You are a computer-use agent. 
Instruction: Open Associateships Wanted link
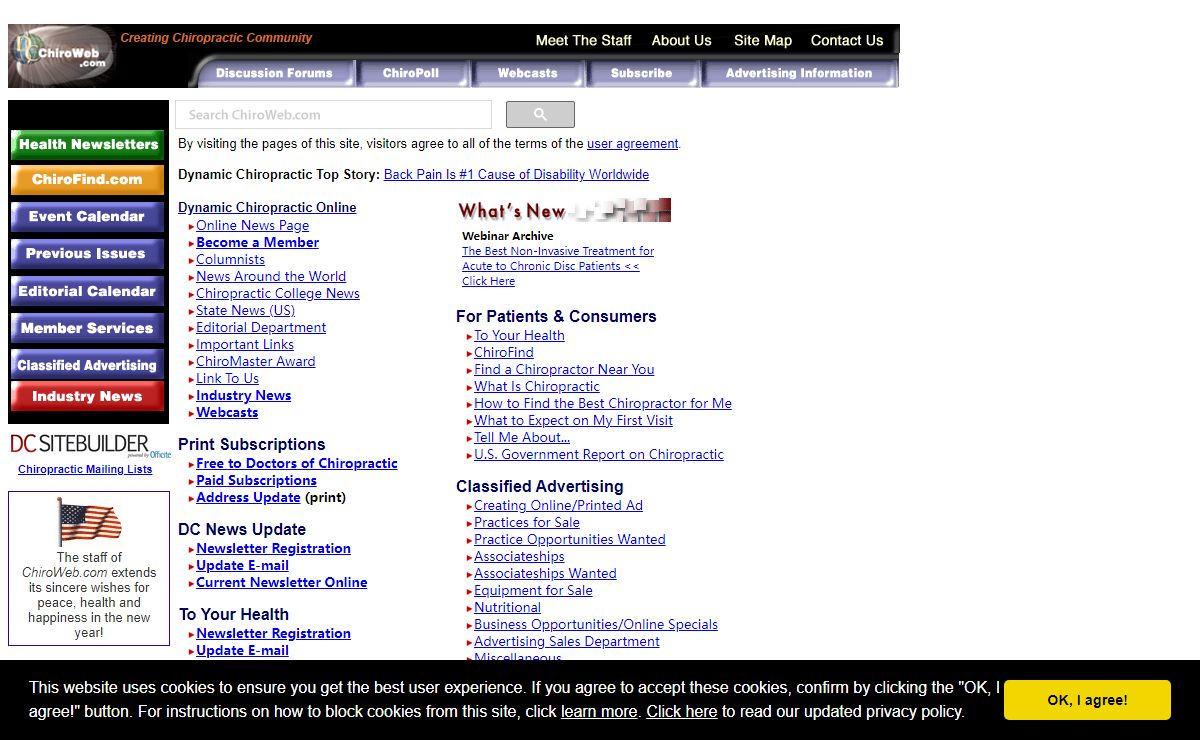coord(545,574)
